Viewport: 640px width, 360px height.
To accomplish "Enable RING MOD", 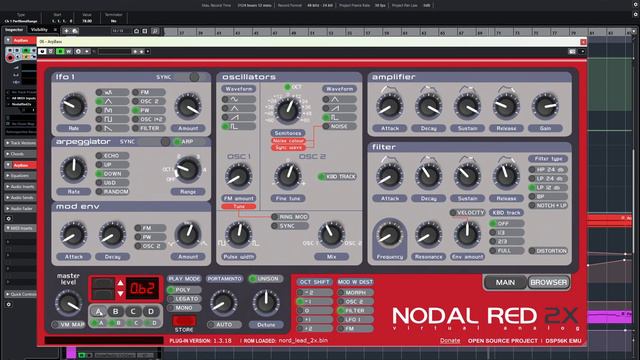I will click(x=290, y=217).
